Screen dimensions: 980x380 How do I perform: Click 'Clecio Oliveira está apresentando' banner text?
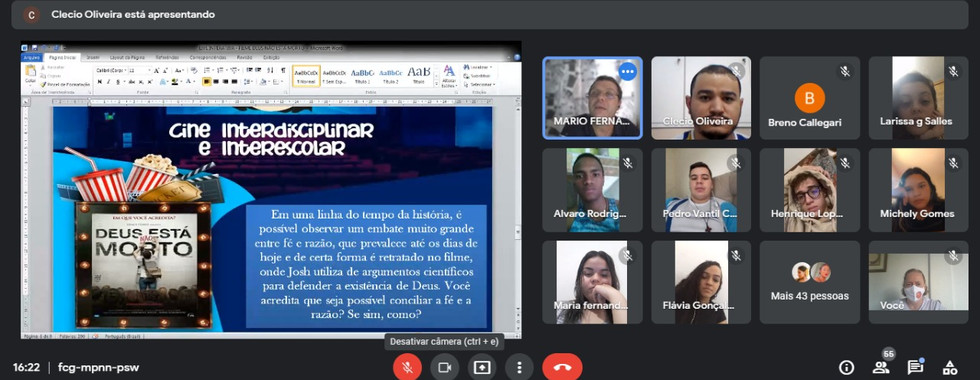133,14
